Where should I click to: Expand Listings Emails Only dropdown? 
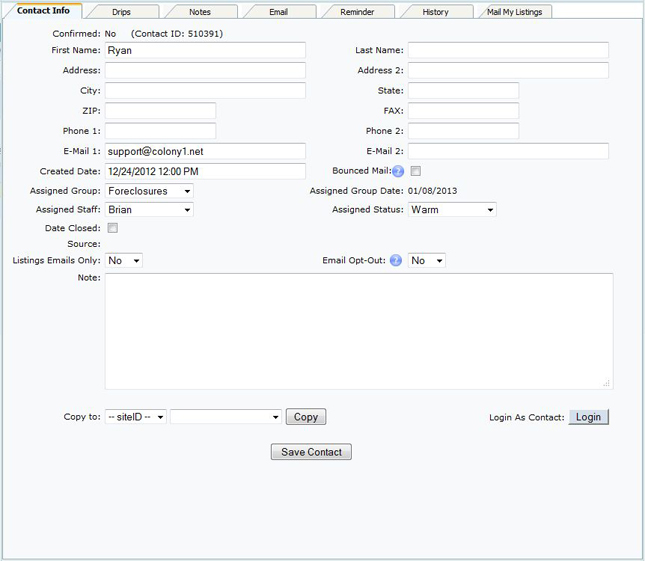tap(124, 261)
